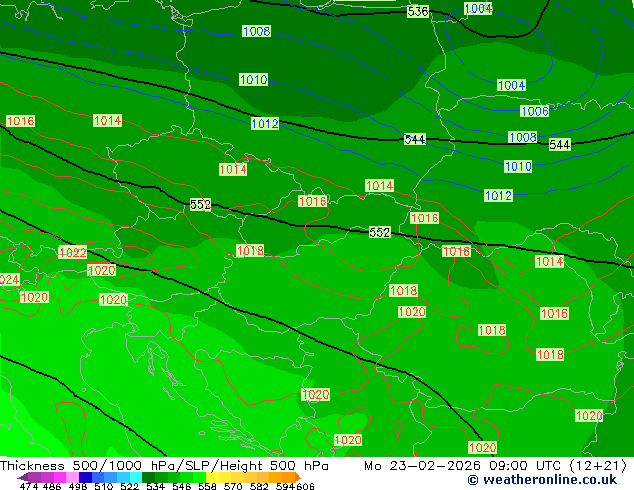Click the 486 legend value

pos(52,486)
